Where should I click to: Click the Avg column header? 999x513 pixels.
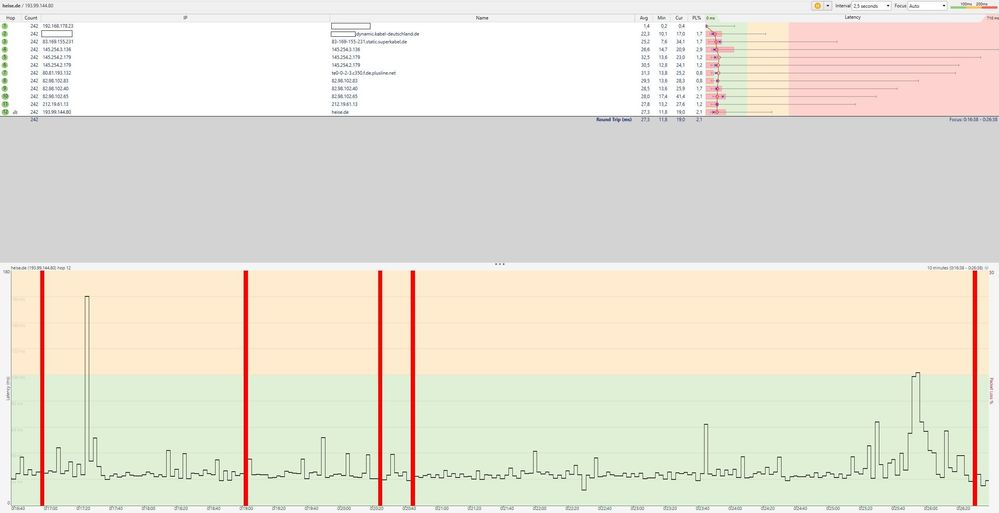644,18
